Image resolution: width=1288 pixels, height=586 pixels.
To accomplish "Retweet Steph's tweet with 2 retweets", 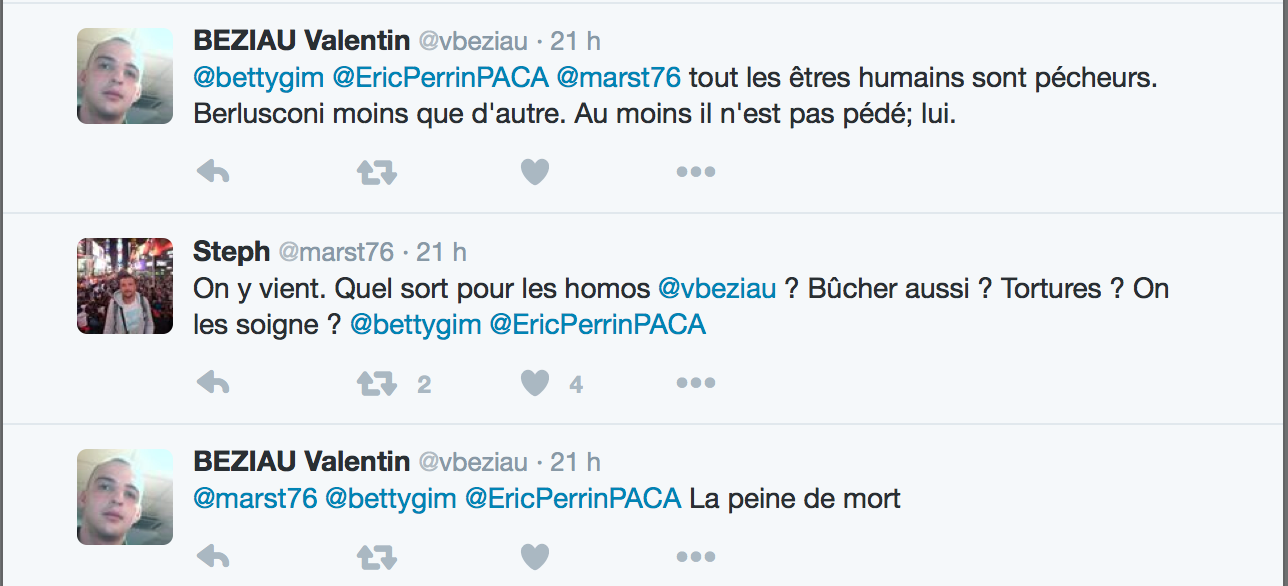I will (x=376, y=383).
